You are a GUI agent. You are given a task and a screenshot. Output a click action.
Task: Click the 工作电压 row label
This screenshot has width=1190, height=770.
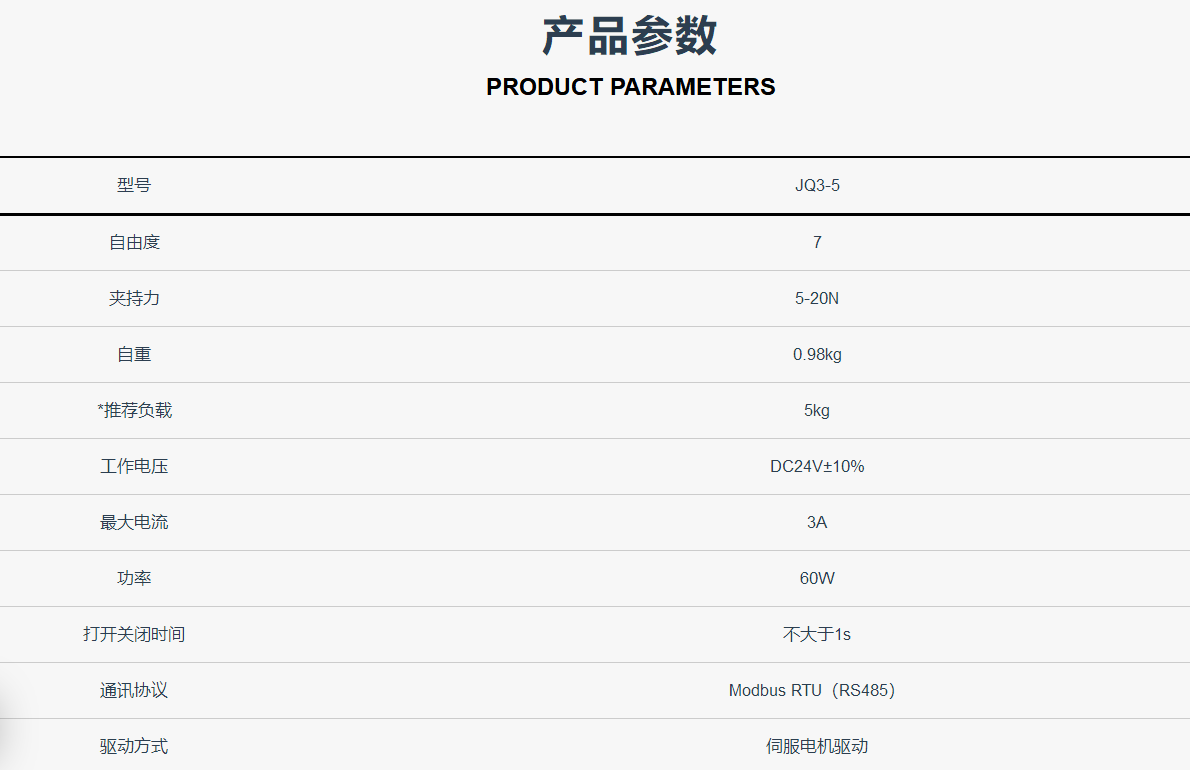pyautogui.click(x=134, y=467)
